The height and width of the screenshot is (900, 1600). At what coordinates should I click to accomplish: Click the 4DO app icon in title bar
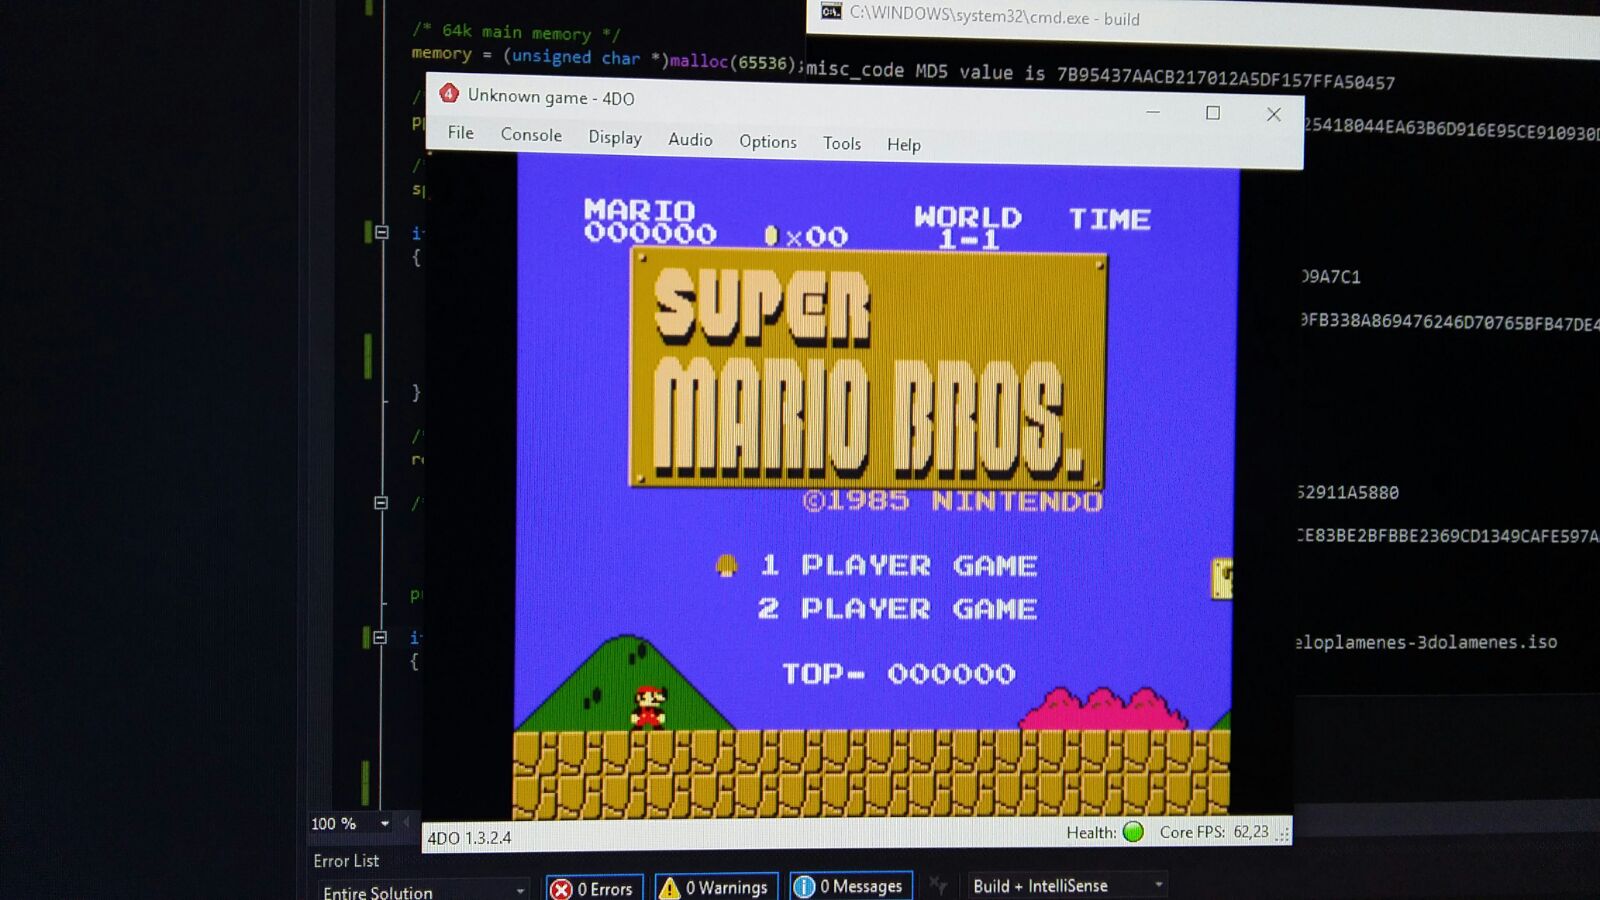click(x=449, y=93)
